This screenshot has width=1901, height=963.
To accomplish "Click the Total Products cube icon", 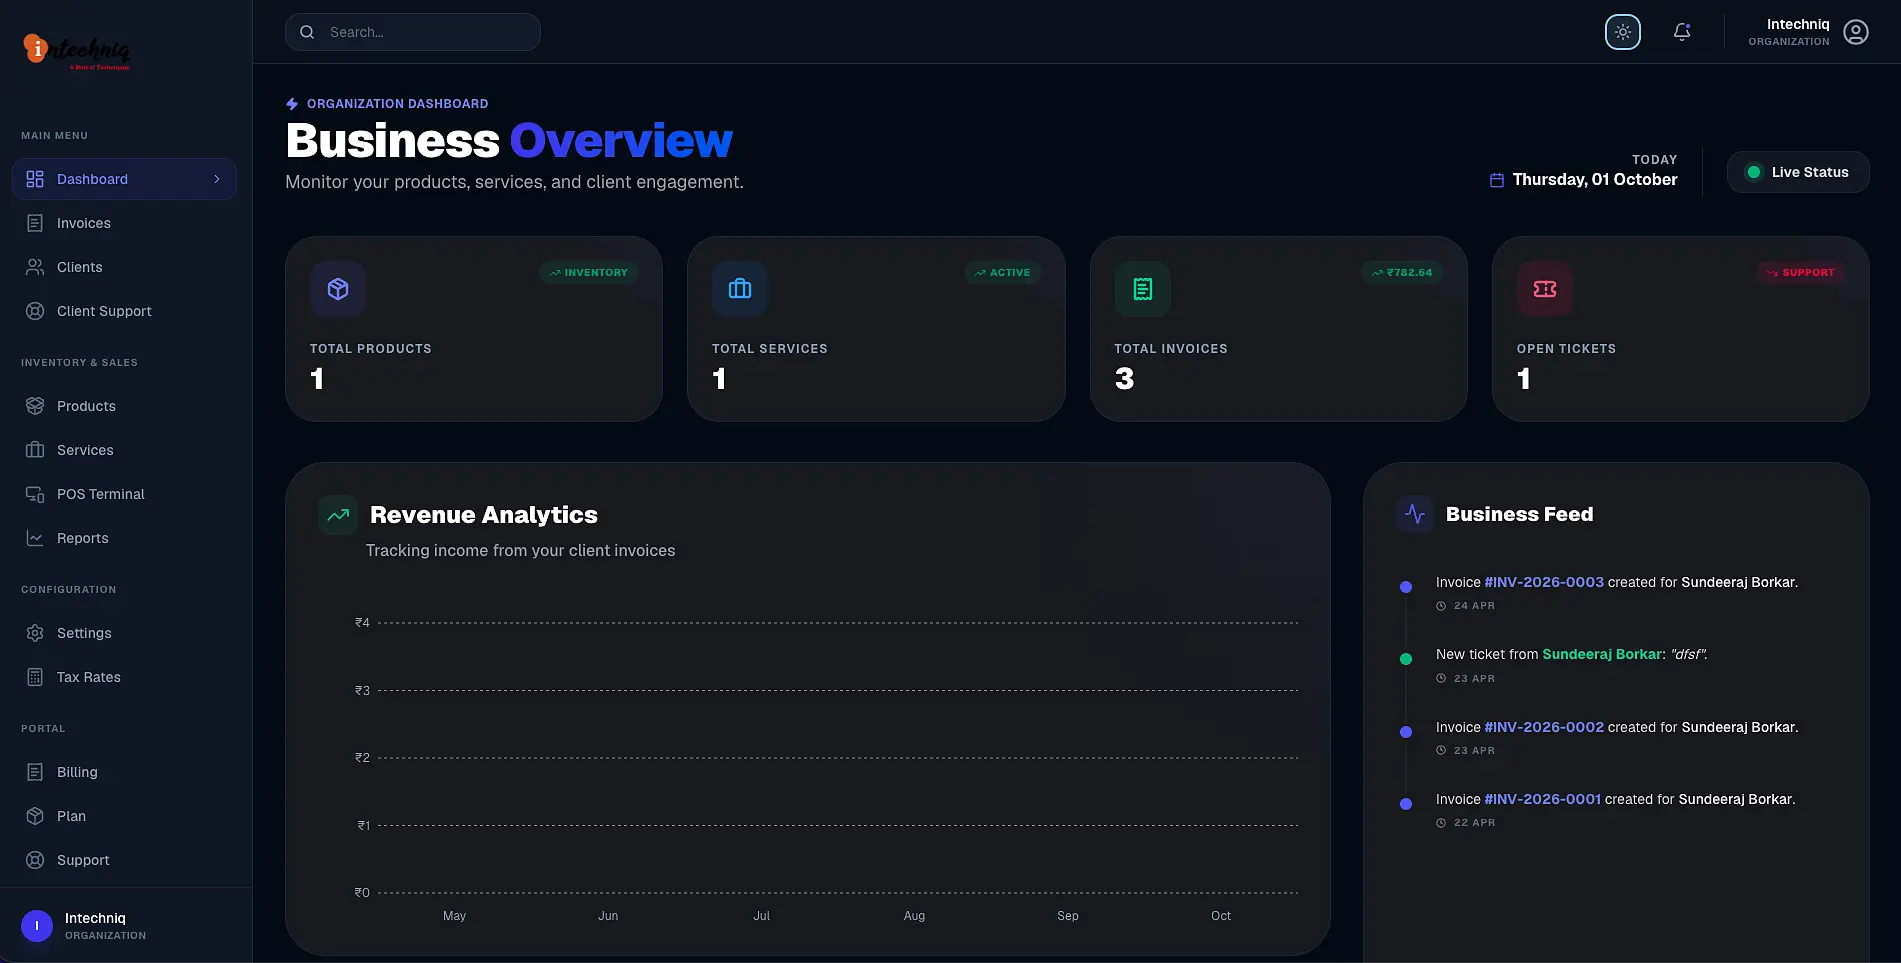I will click(x=338, y=289).
